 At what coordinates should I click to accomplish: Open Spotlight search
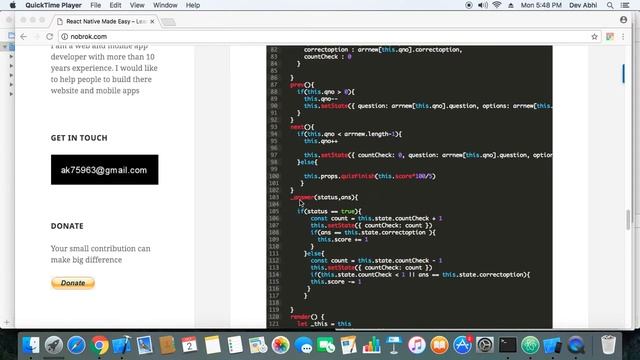tap(610, 5)
